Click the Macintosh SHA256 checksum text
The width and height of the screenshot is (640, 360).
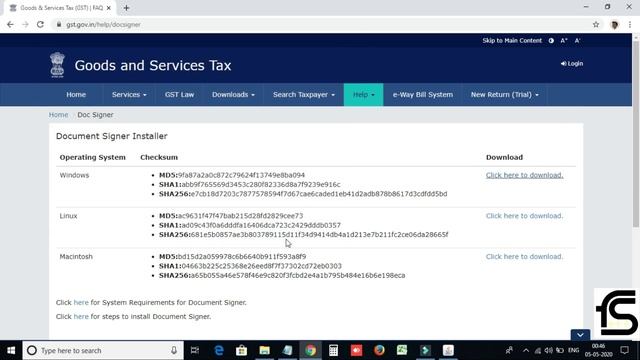282,276
